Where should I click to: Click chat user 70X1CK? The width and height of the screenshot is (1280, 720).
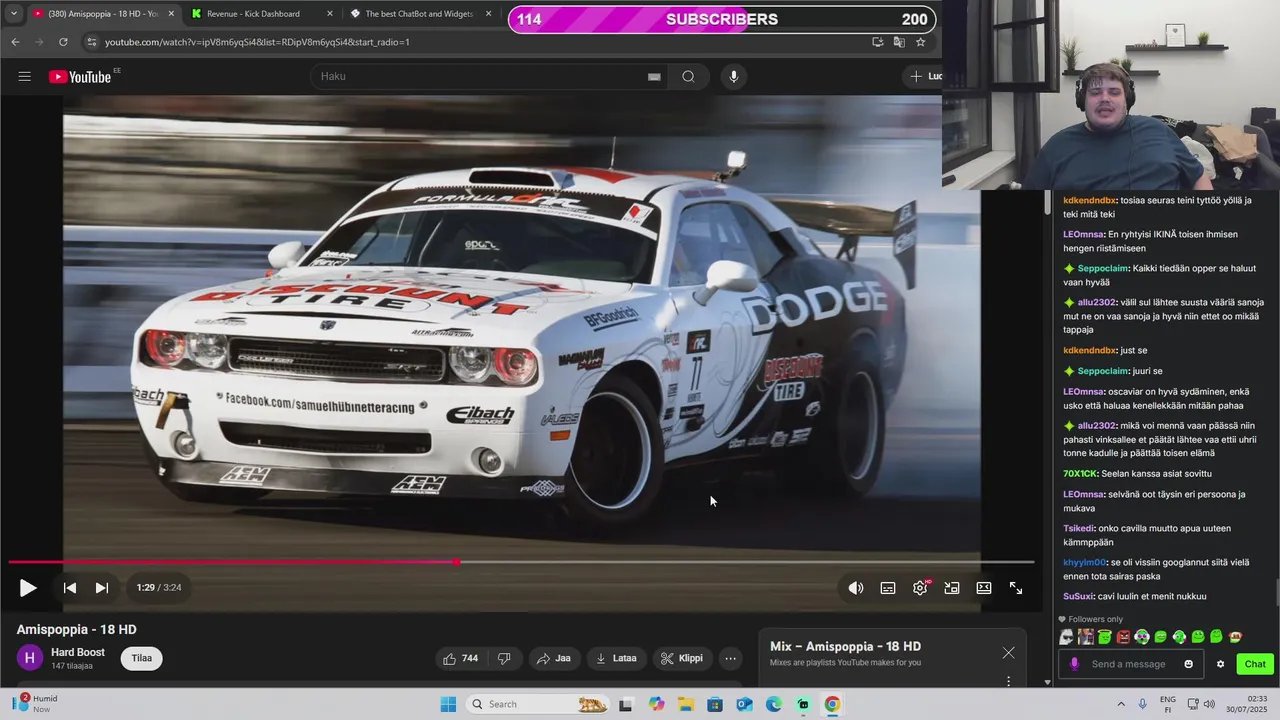click(x=1080, y=474)
